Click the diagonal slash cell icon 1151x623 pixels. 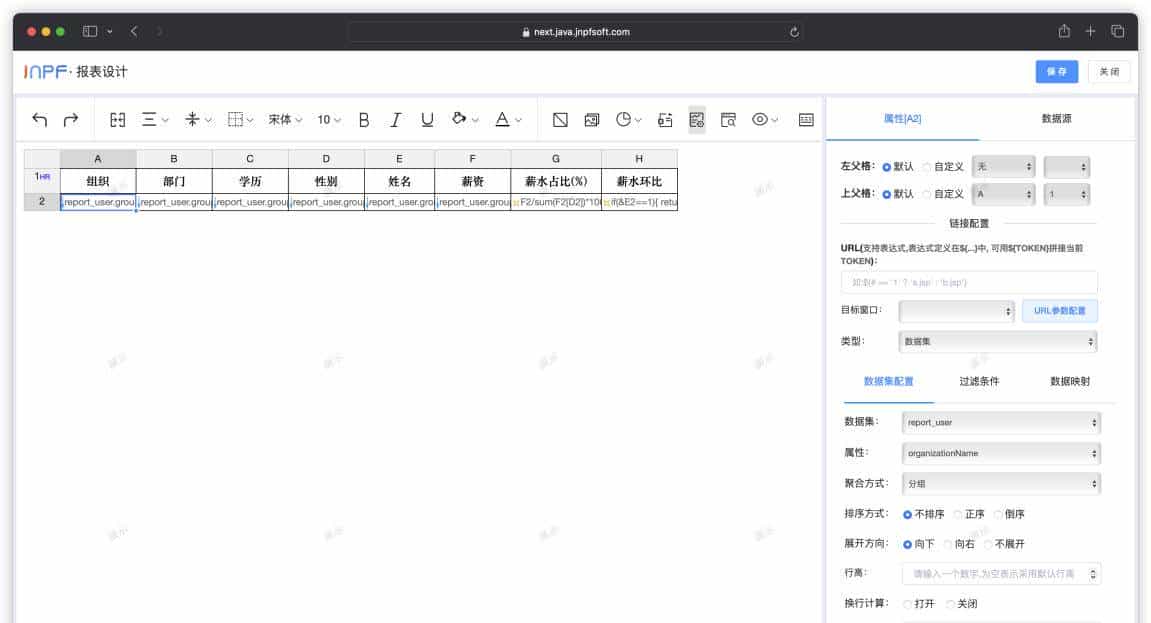tap(560, 120)
